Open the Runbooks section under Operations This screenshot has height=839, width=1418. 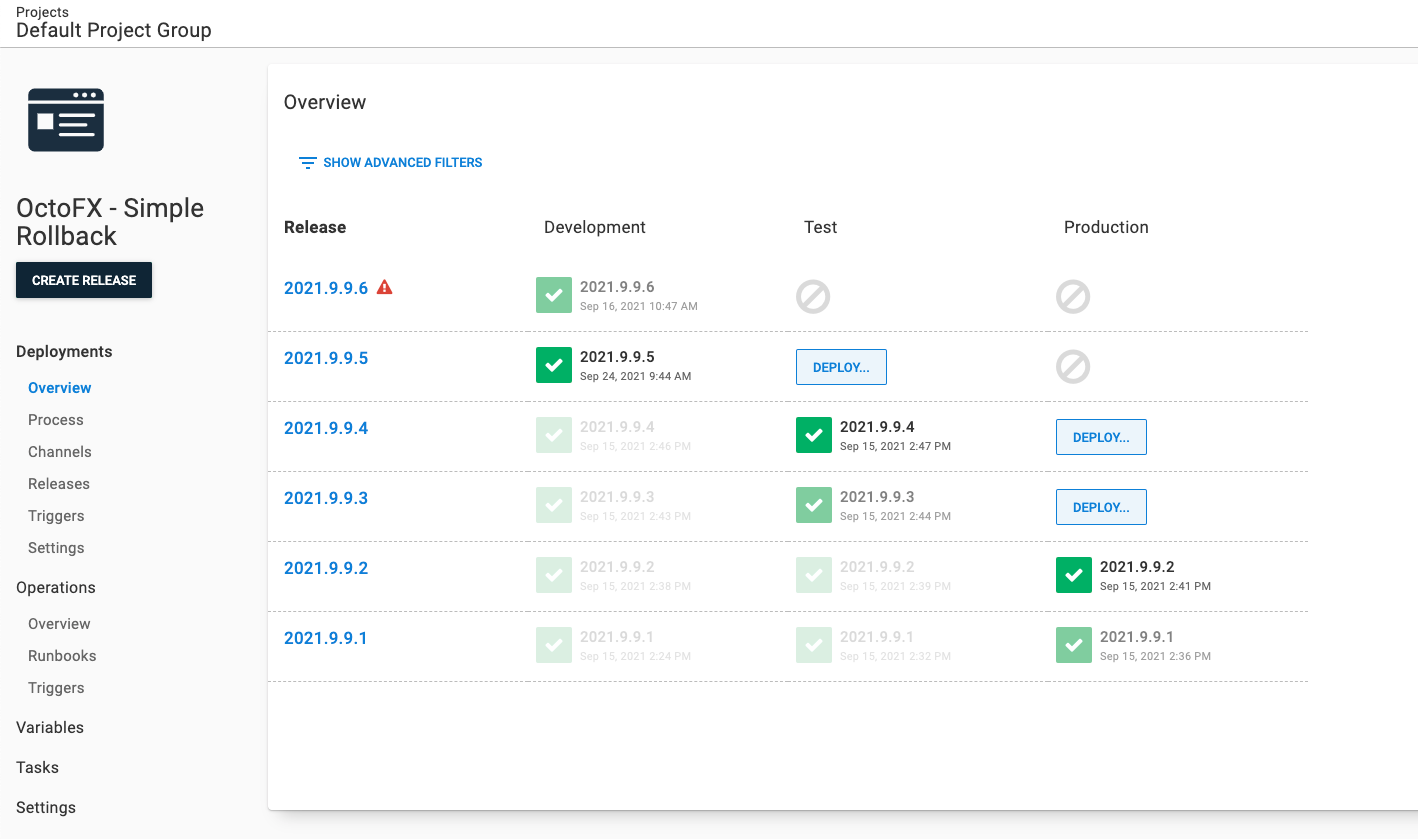63,655
